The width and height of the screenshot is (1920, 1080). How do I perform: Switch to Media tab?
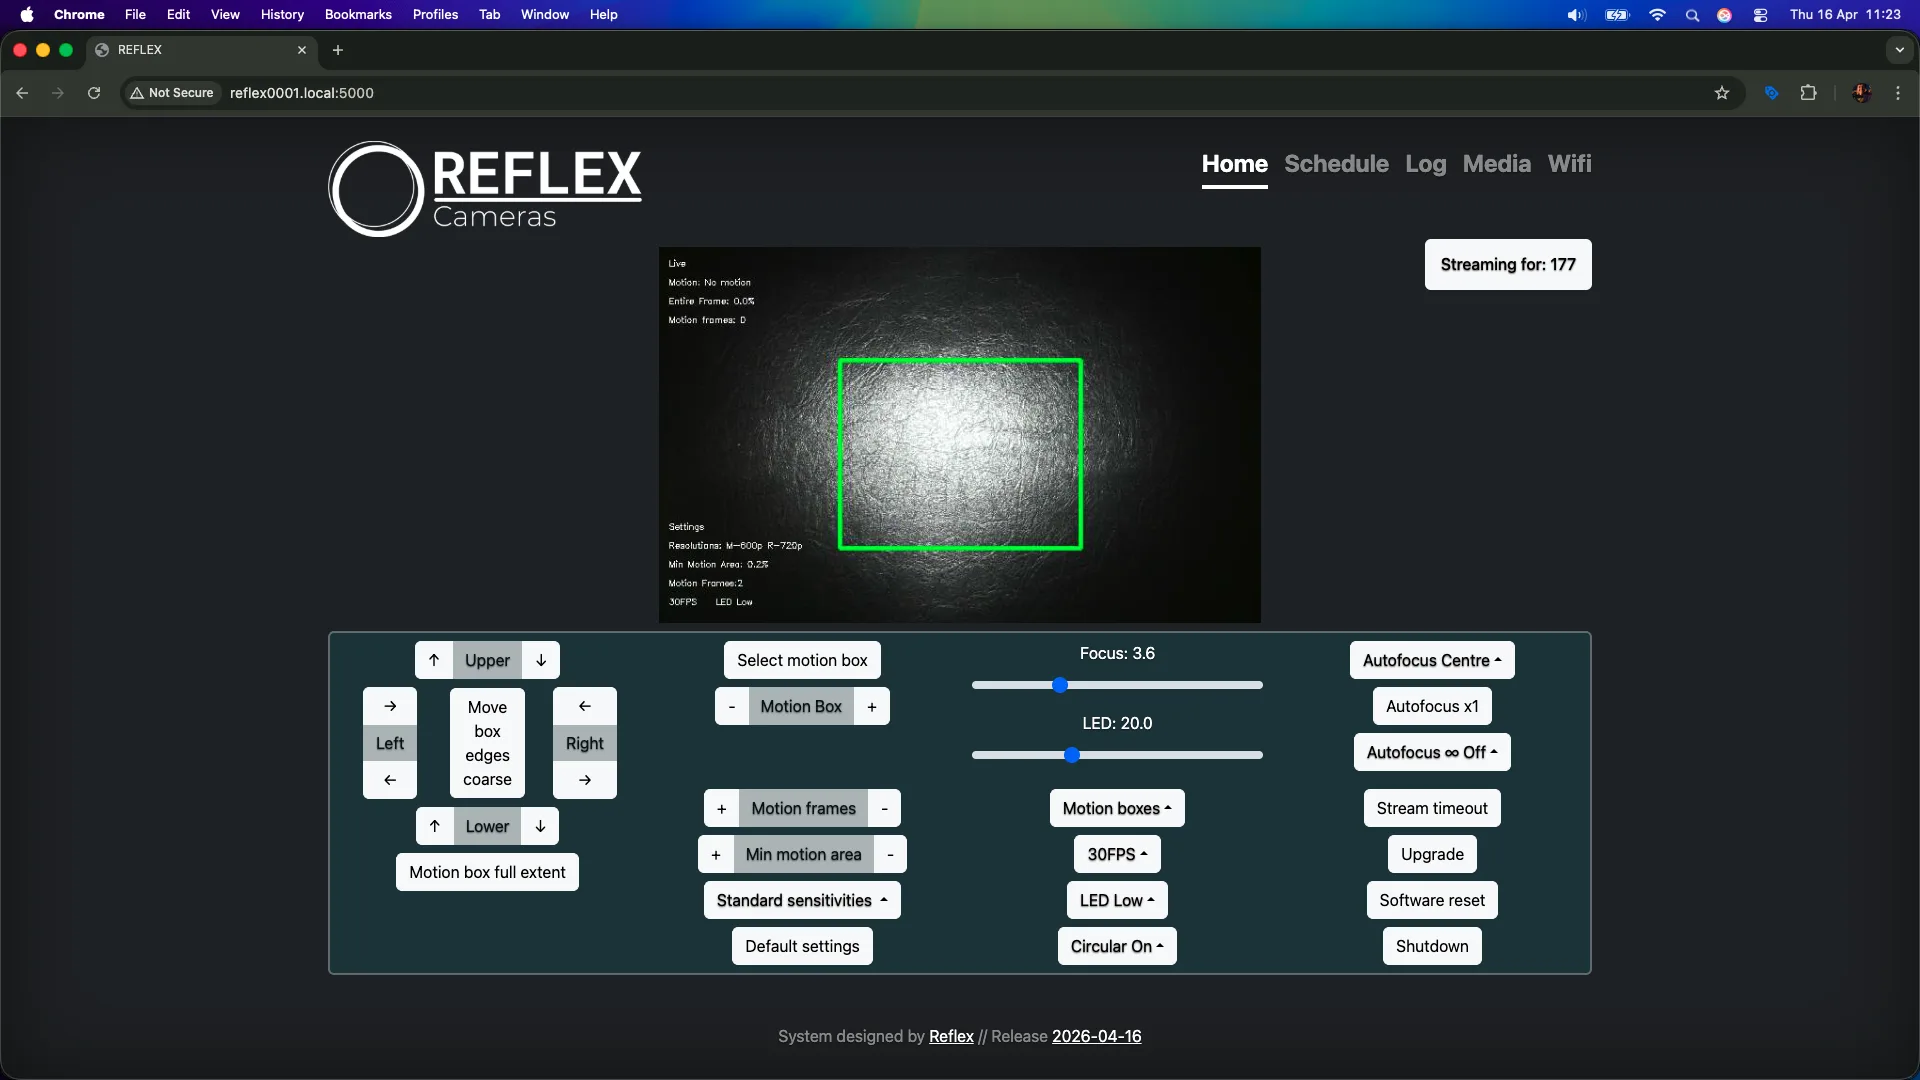click(x=1496, y=164)
